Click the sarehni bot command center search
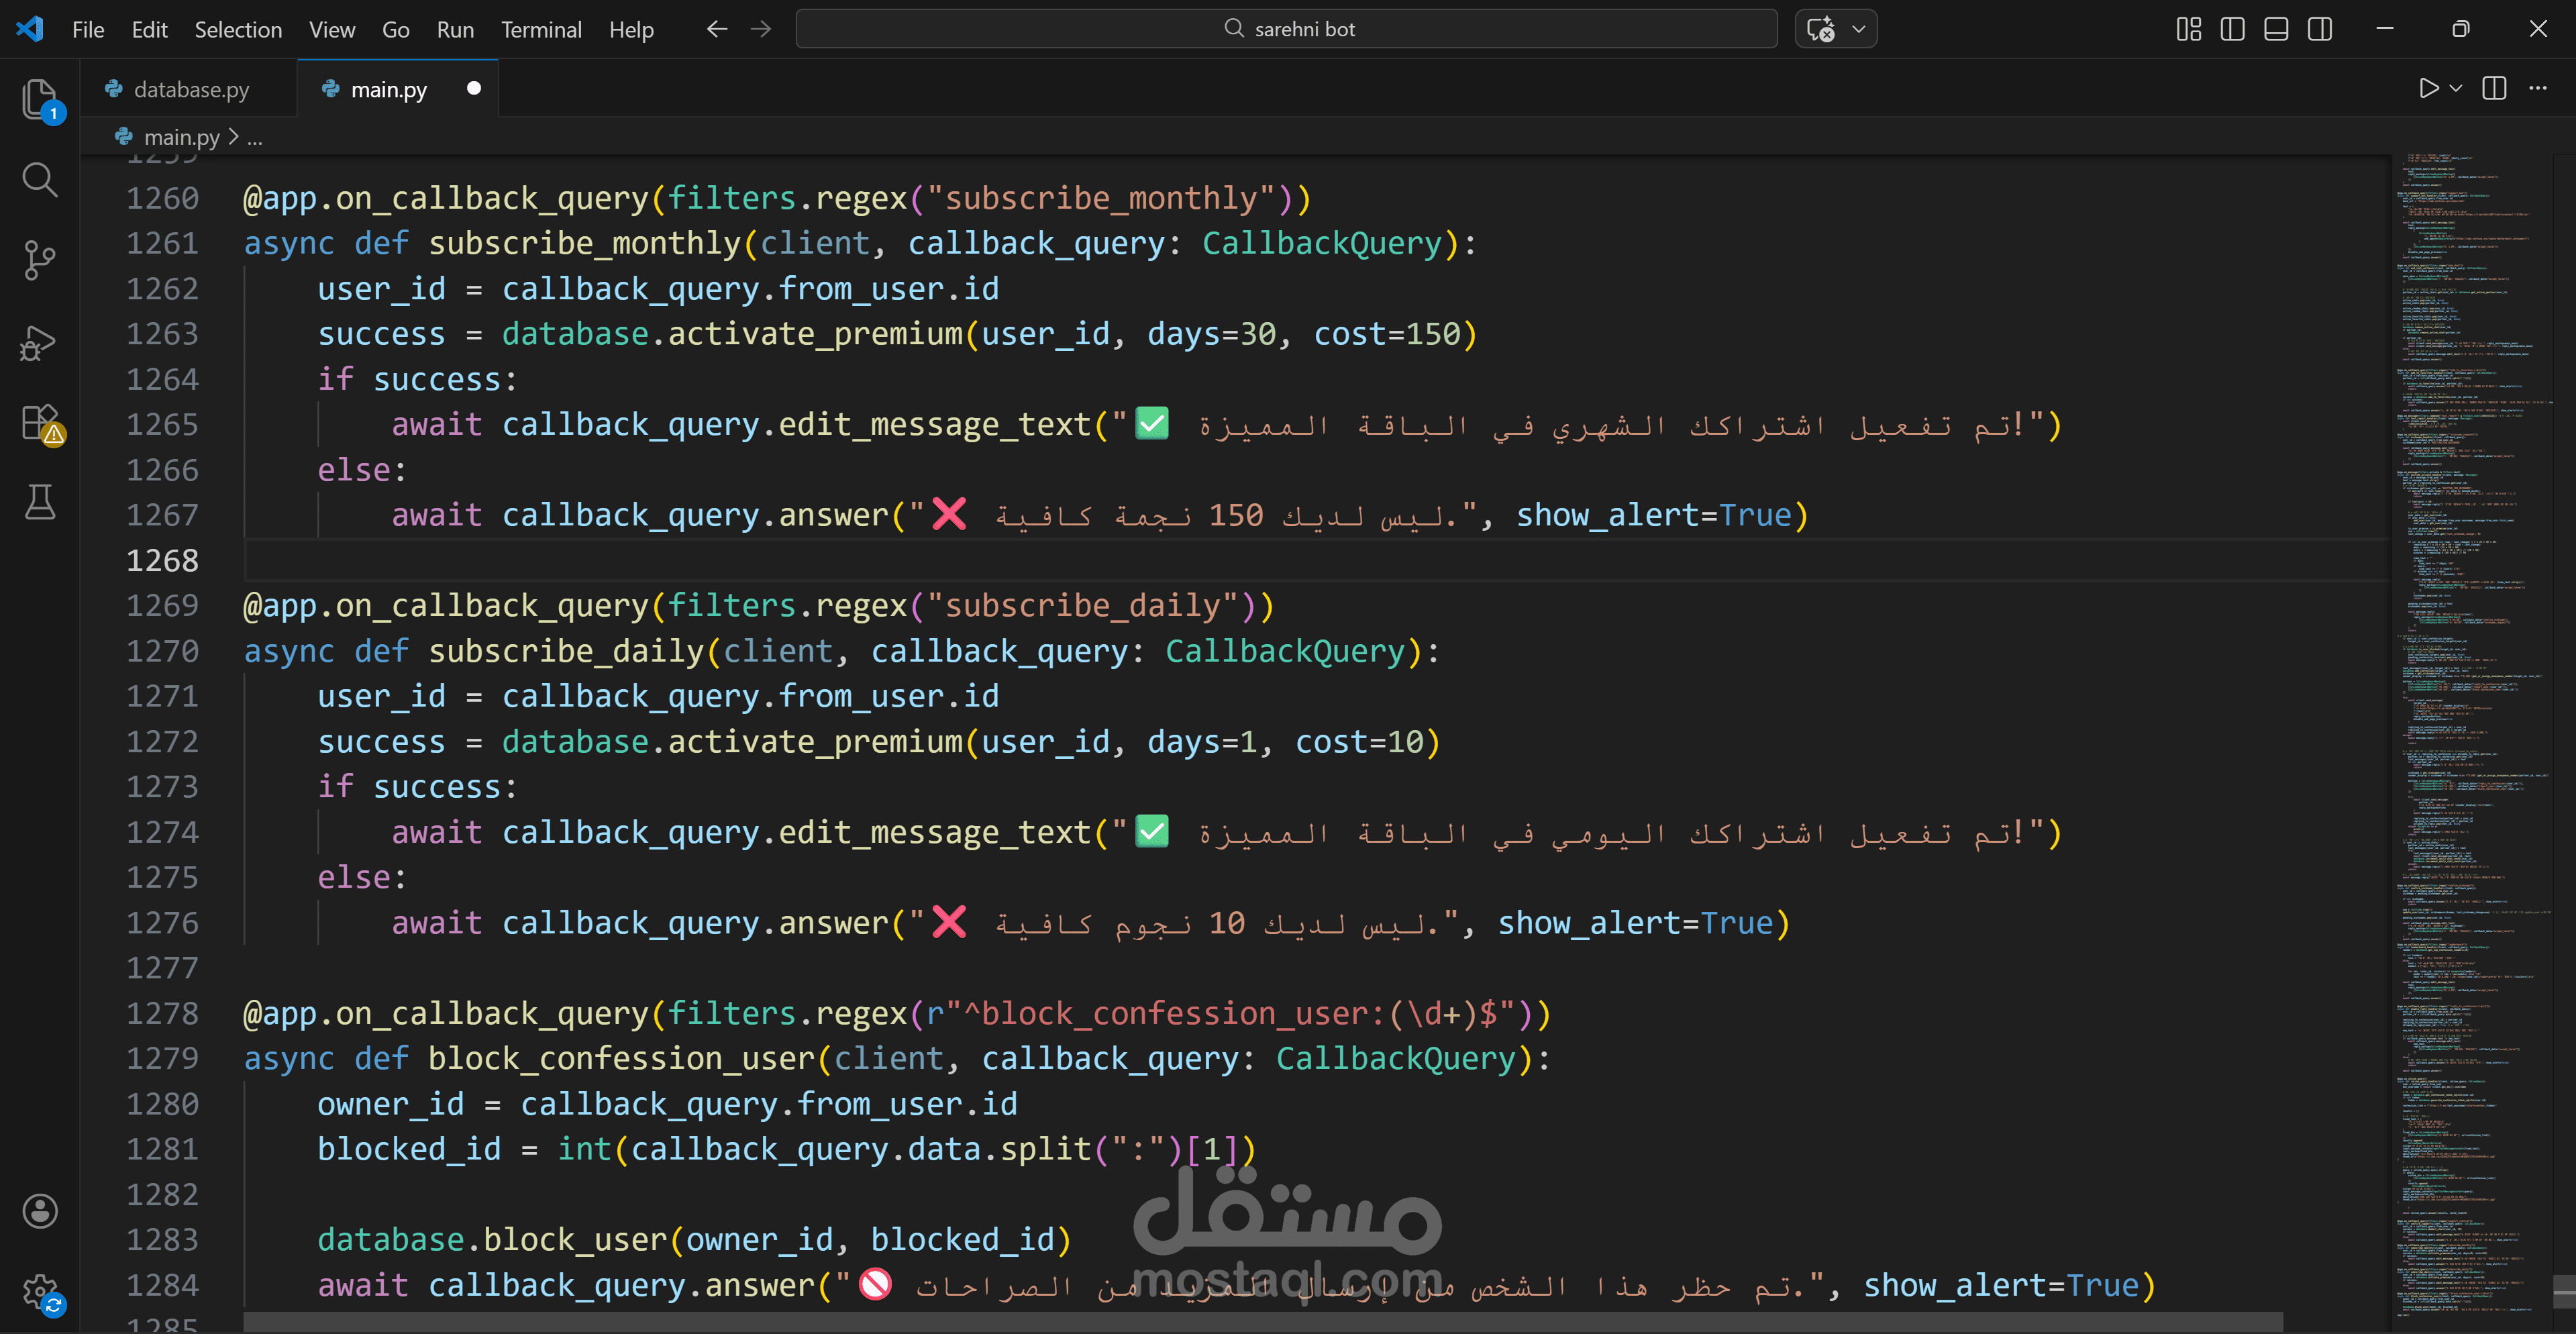2576x1334 pixels. tap(1286, 29)
